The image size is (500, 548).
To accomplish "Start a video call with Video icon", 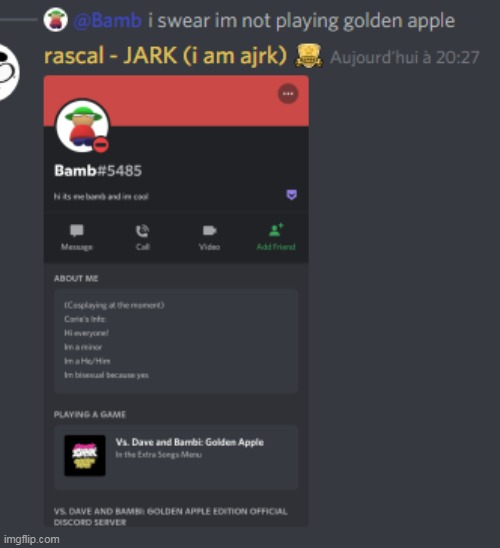I will pyautogui.click(x=209, y=231).
